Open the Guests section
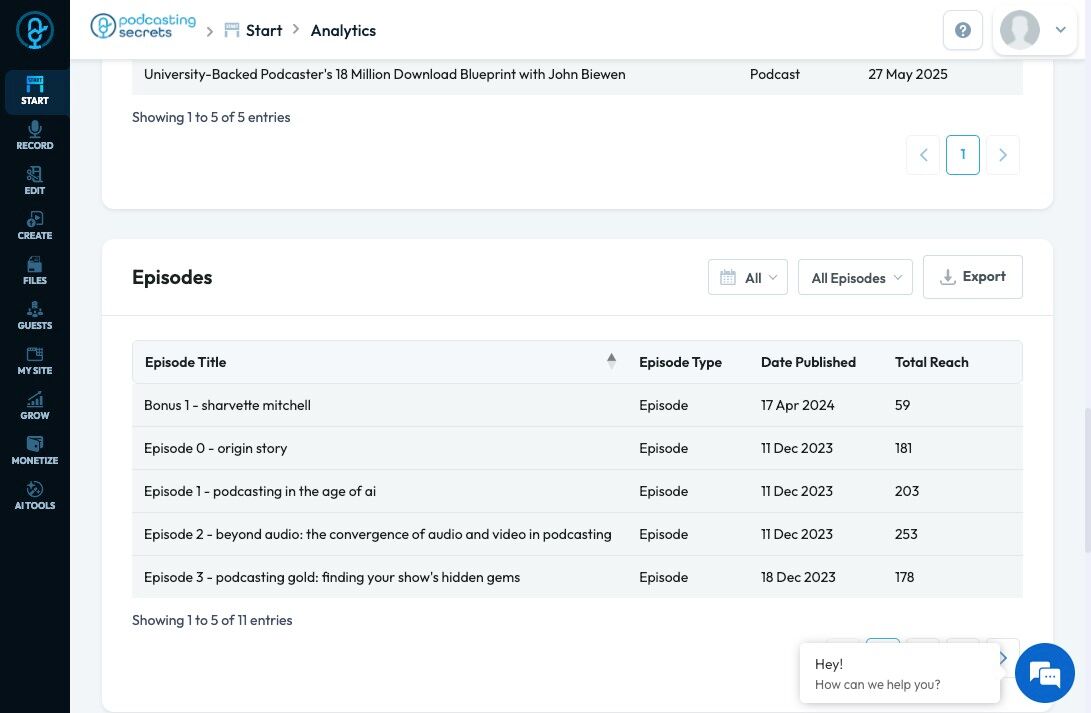1091x713 pixels. pyautogui.click(x=35, y=316)
